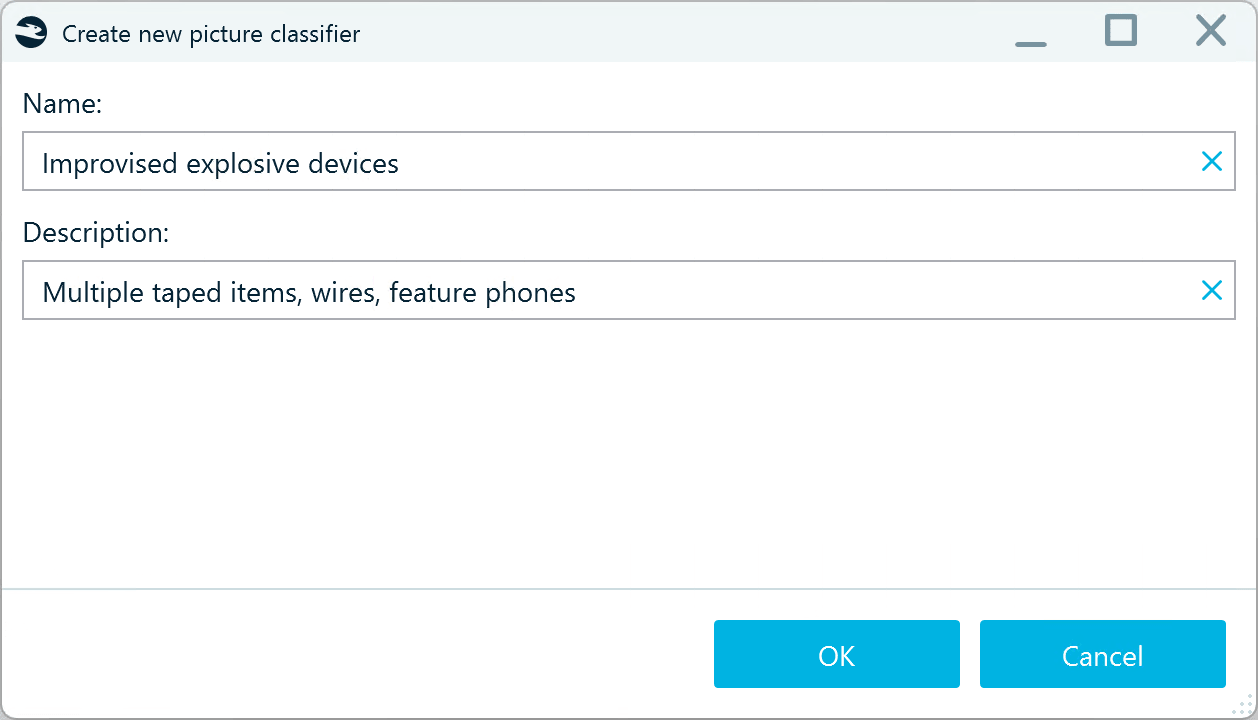Cancel the picture classifier creation
Screen dimensions: 1258x720
1102,654
